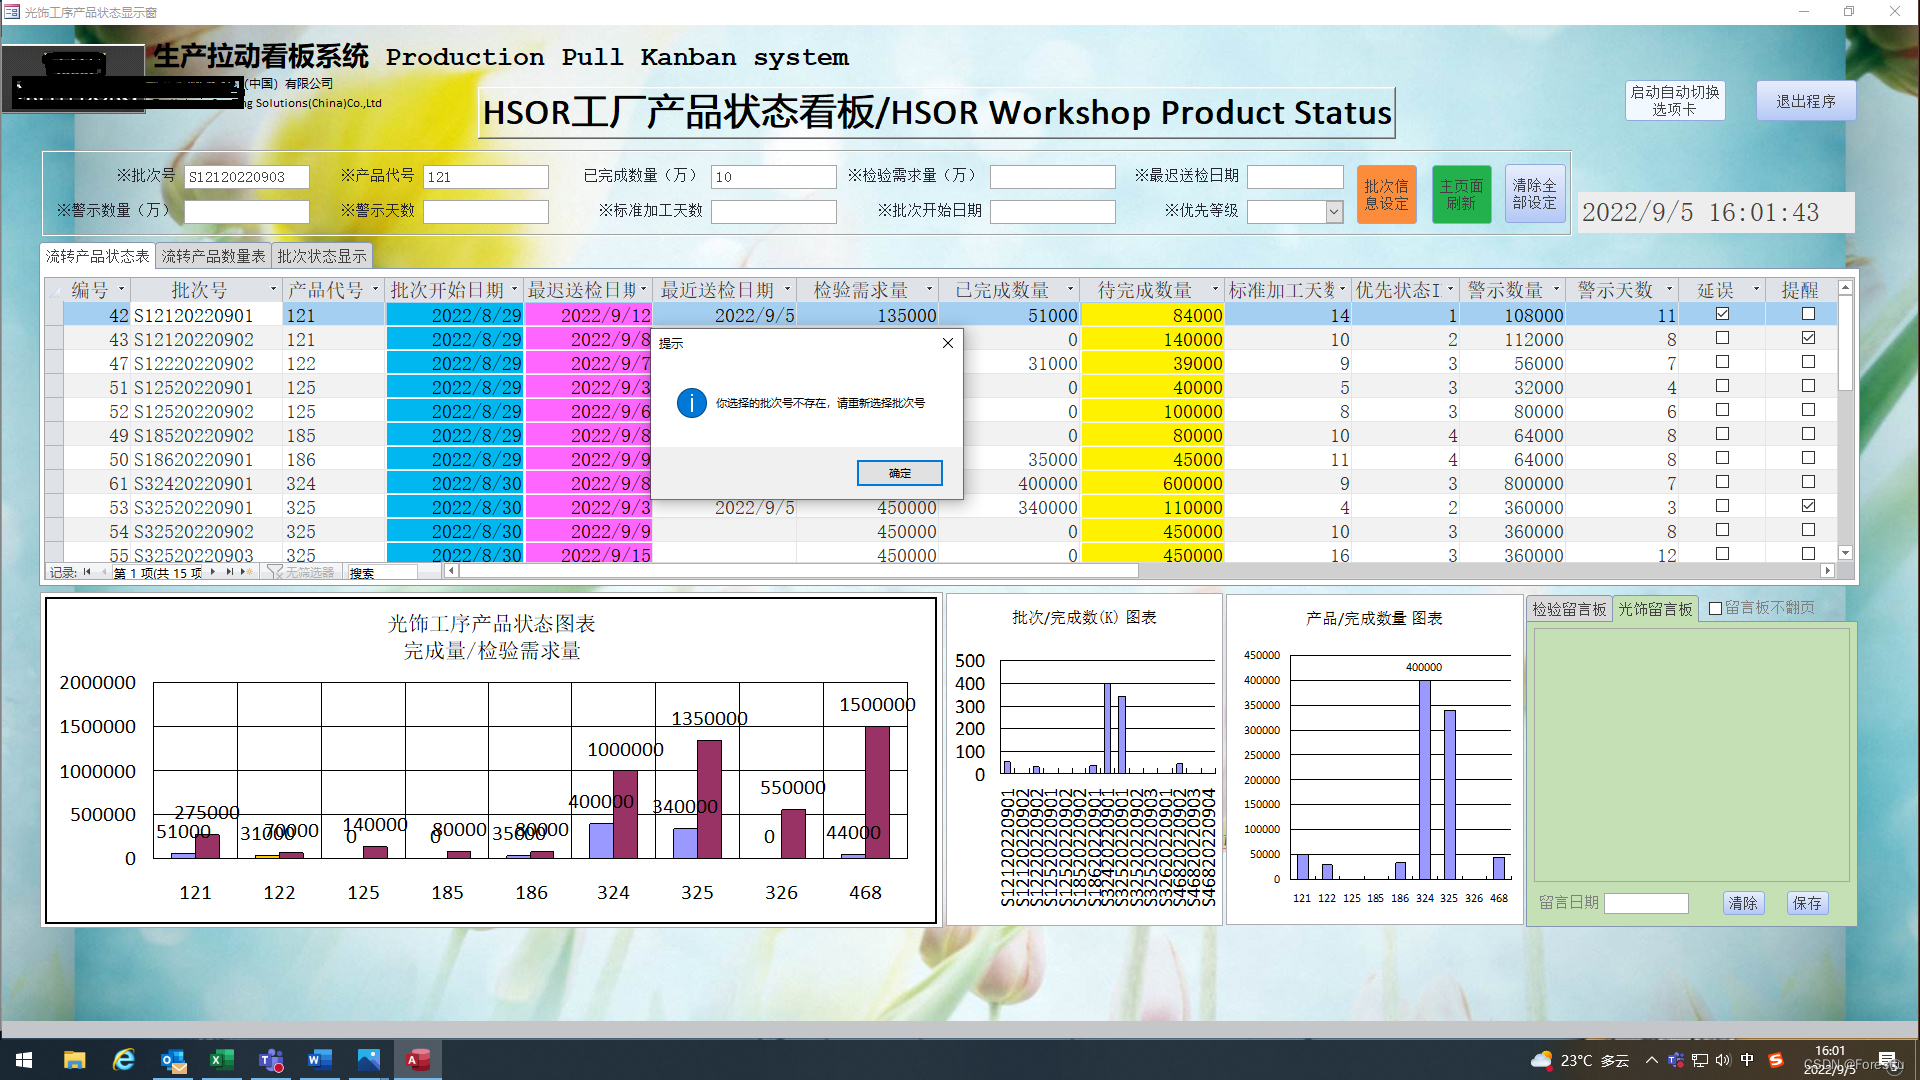Switch to Word in taskbar

point(319,1060)
